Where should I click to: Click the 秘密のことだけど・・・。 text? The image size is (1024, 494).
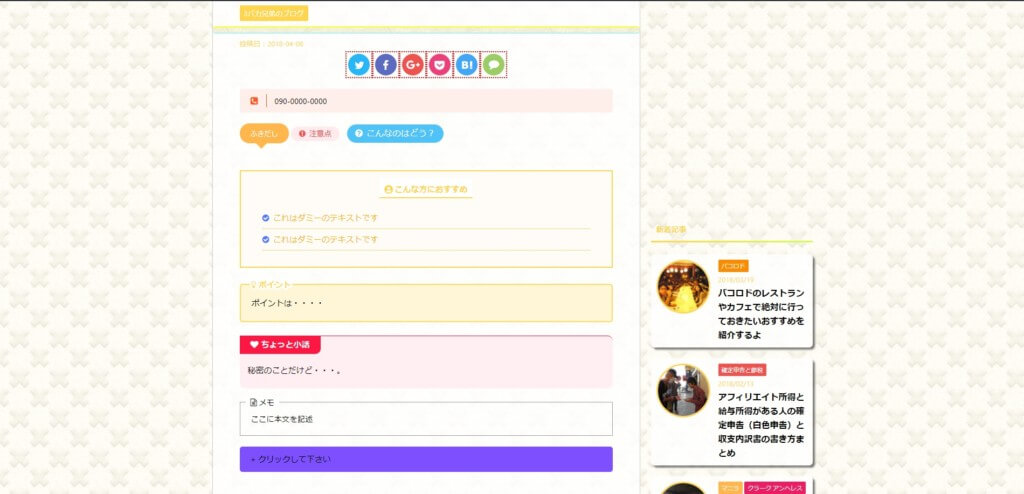pos(295,370)
